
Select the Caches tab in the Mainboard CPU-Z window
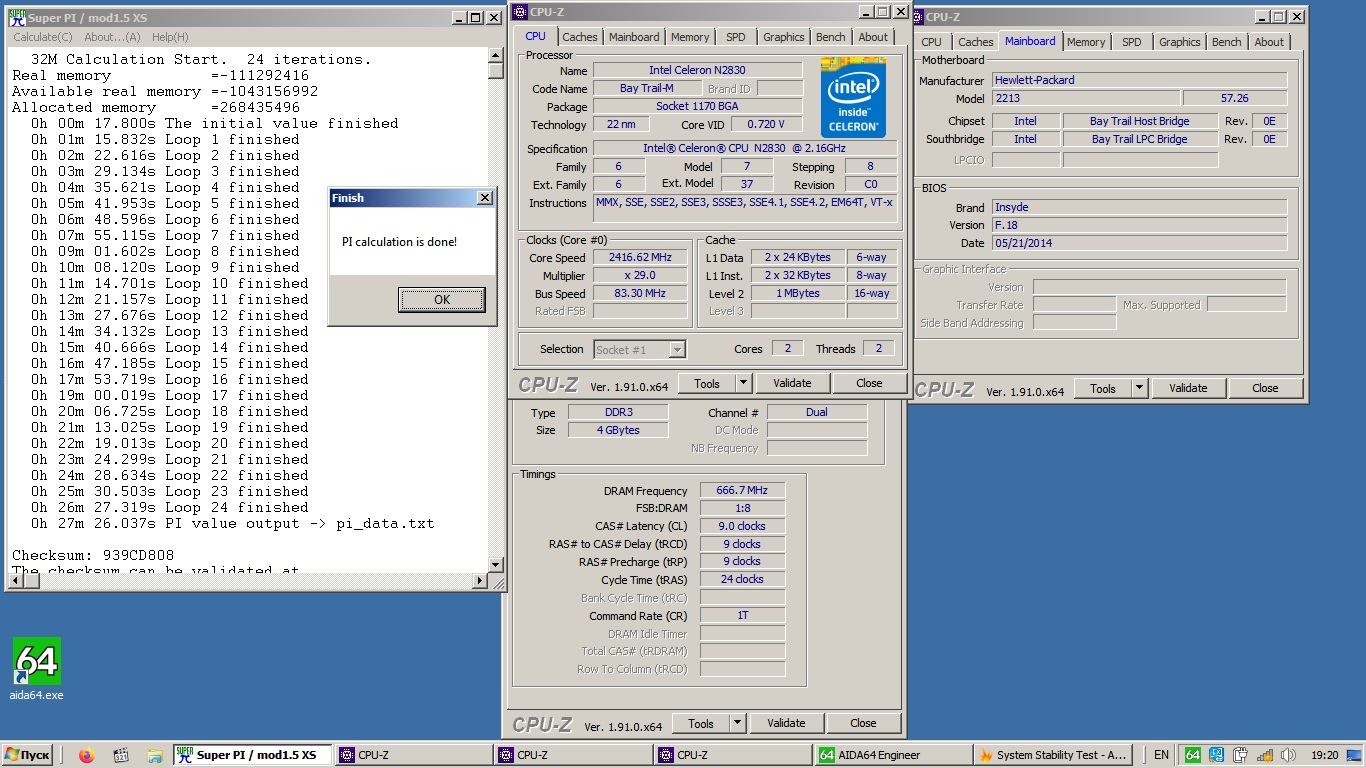tap(975, 42)
